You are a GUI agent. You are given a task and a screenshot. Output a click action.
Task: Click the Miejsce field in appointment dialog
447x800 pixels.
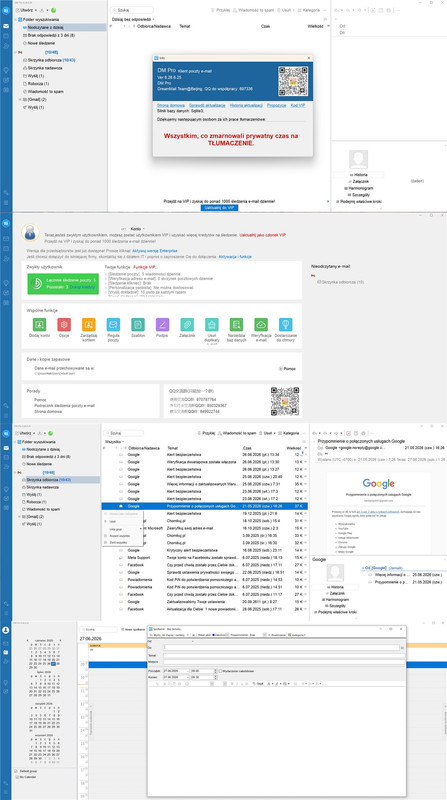284,662
